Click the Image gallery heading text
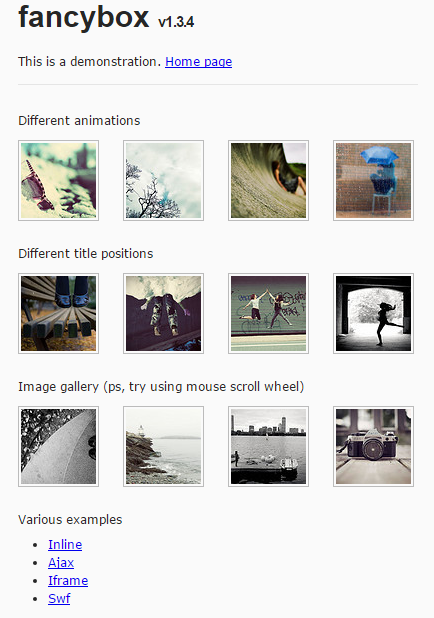This screenshot has width=434, height=618. coord(161,387)
